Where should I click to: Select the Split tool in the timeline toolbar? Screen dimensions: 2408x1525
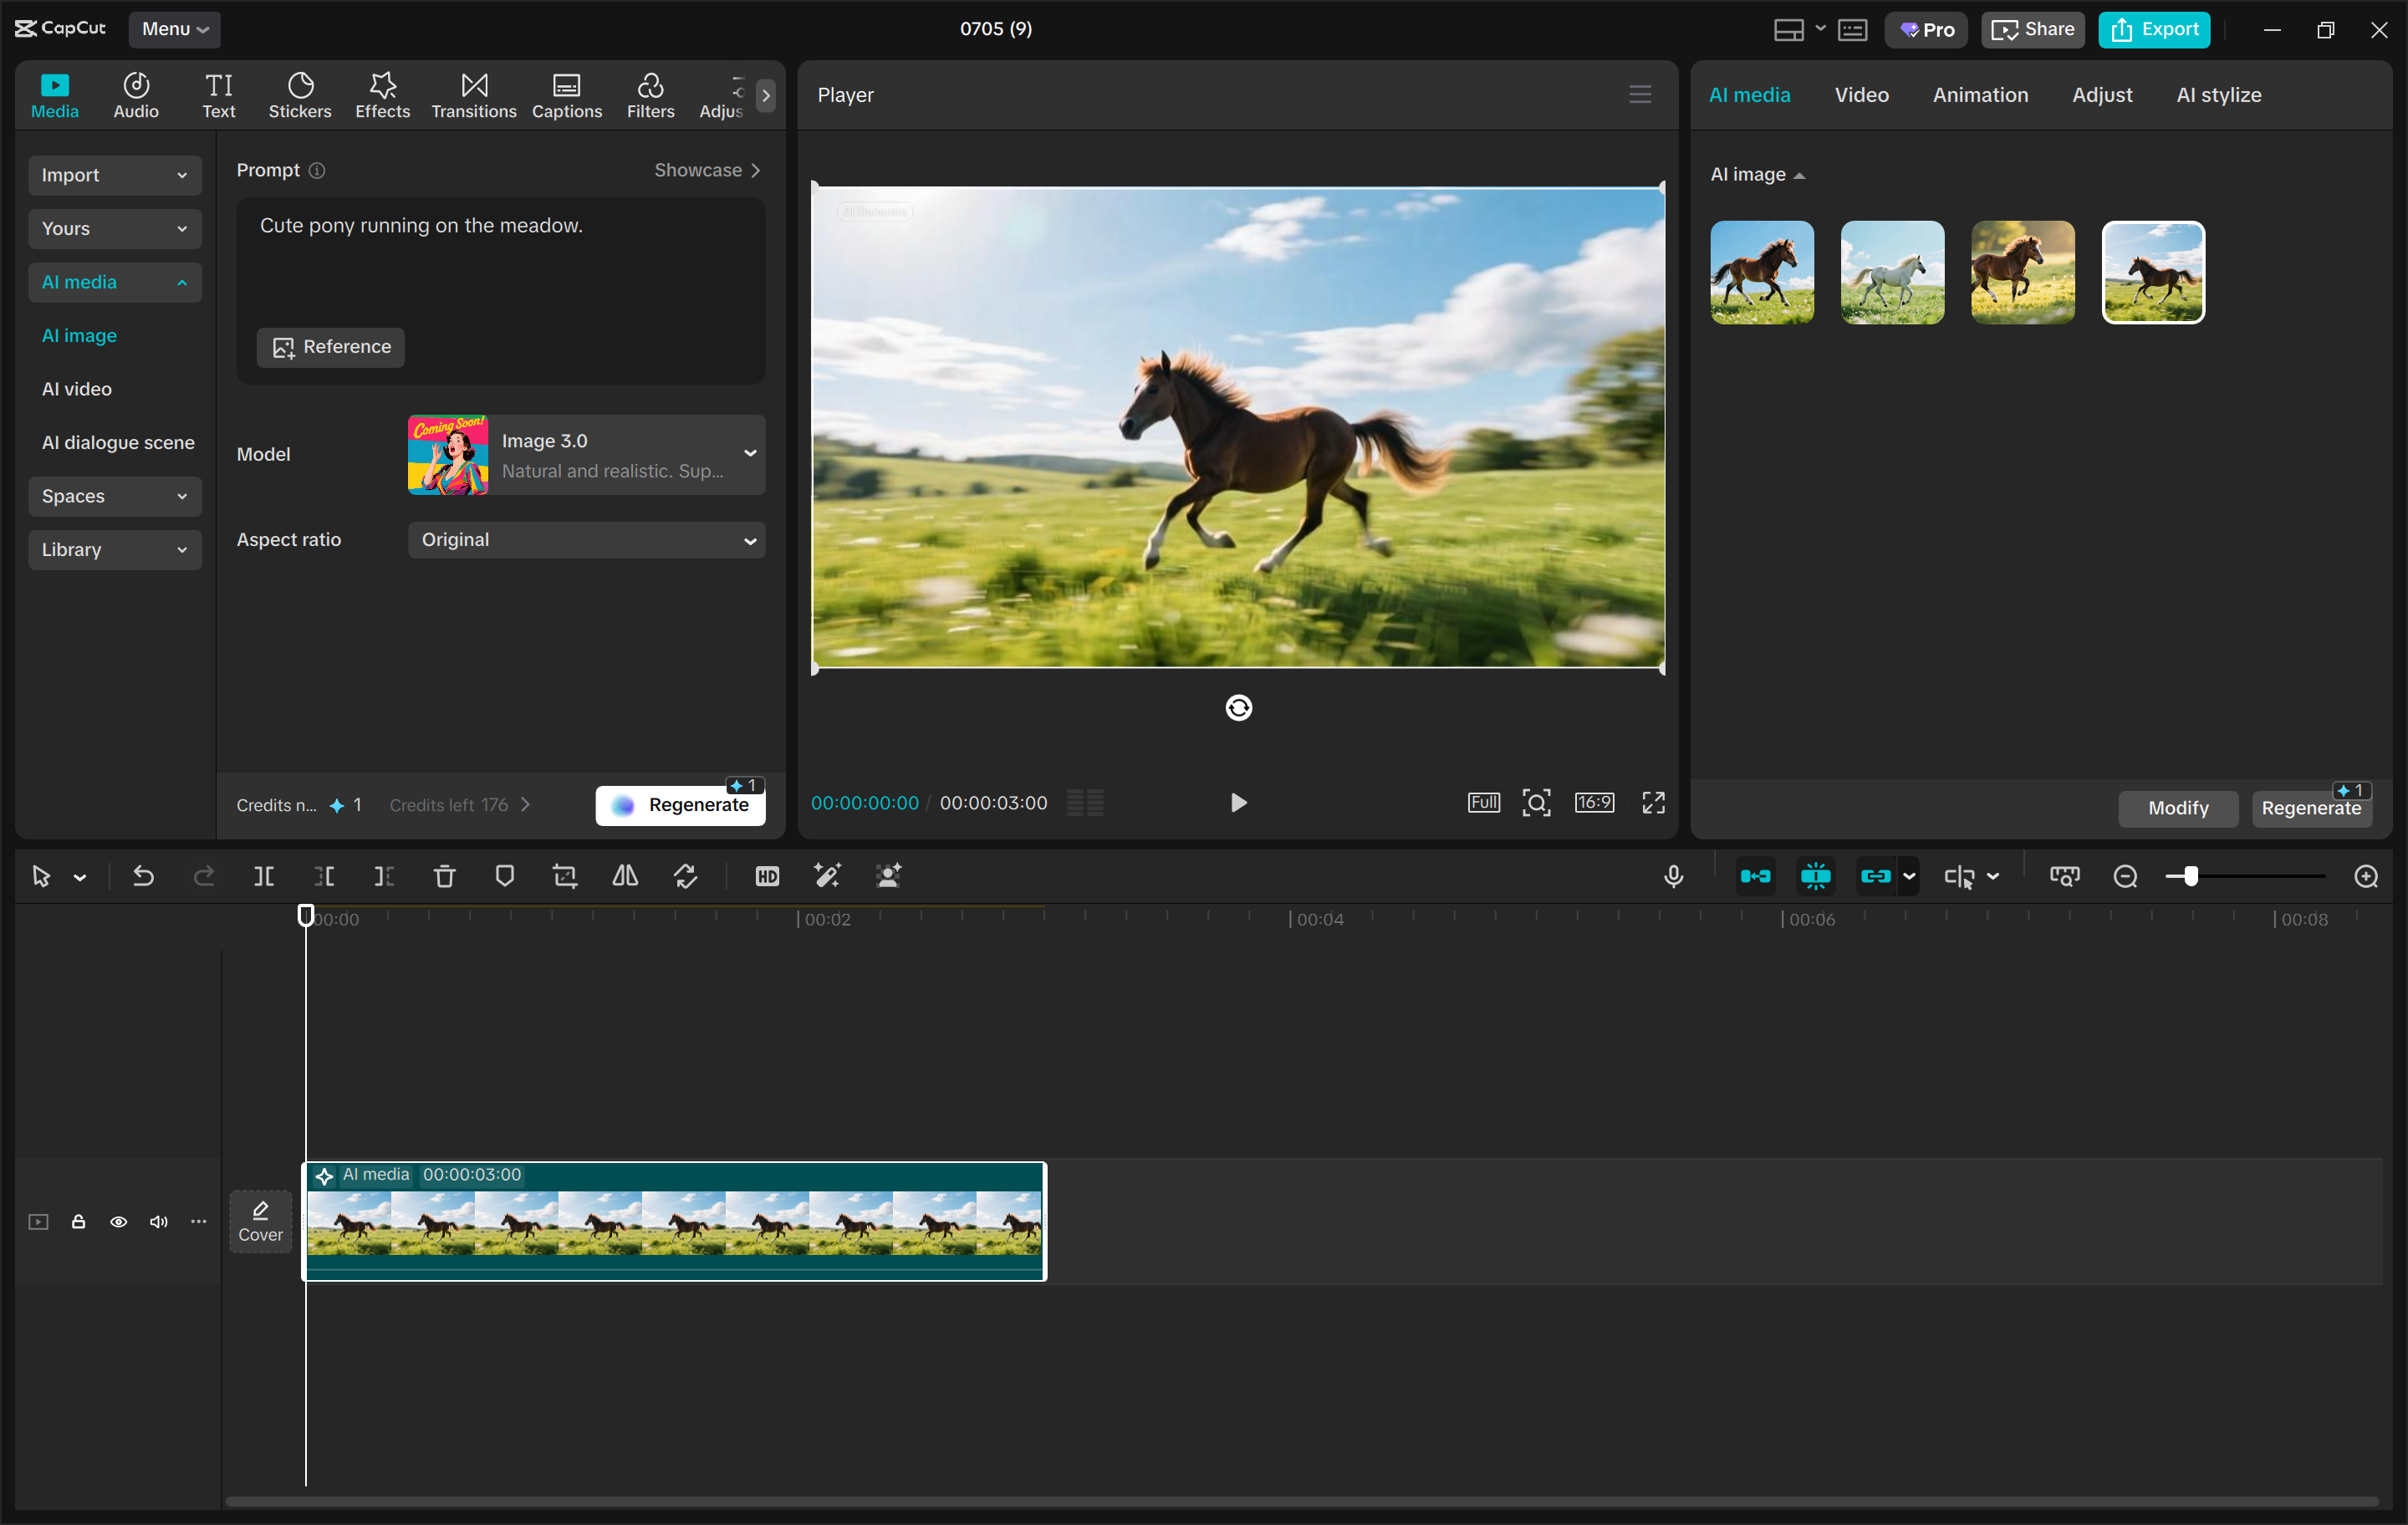(x=265, y=875)
